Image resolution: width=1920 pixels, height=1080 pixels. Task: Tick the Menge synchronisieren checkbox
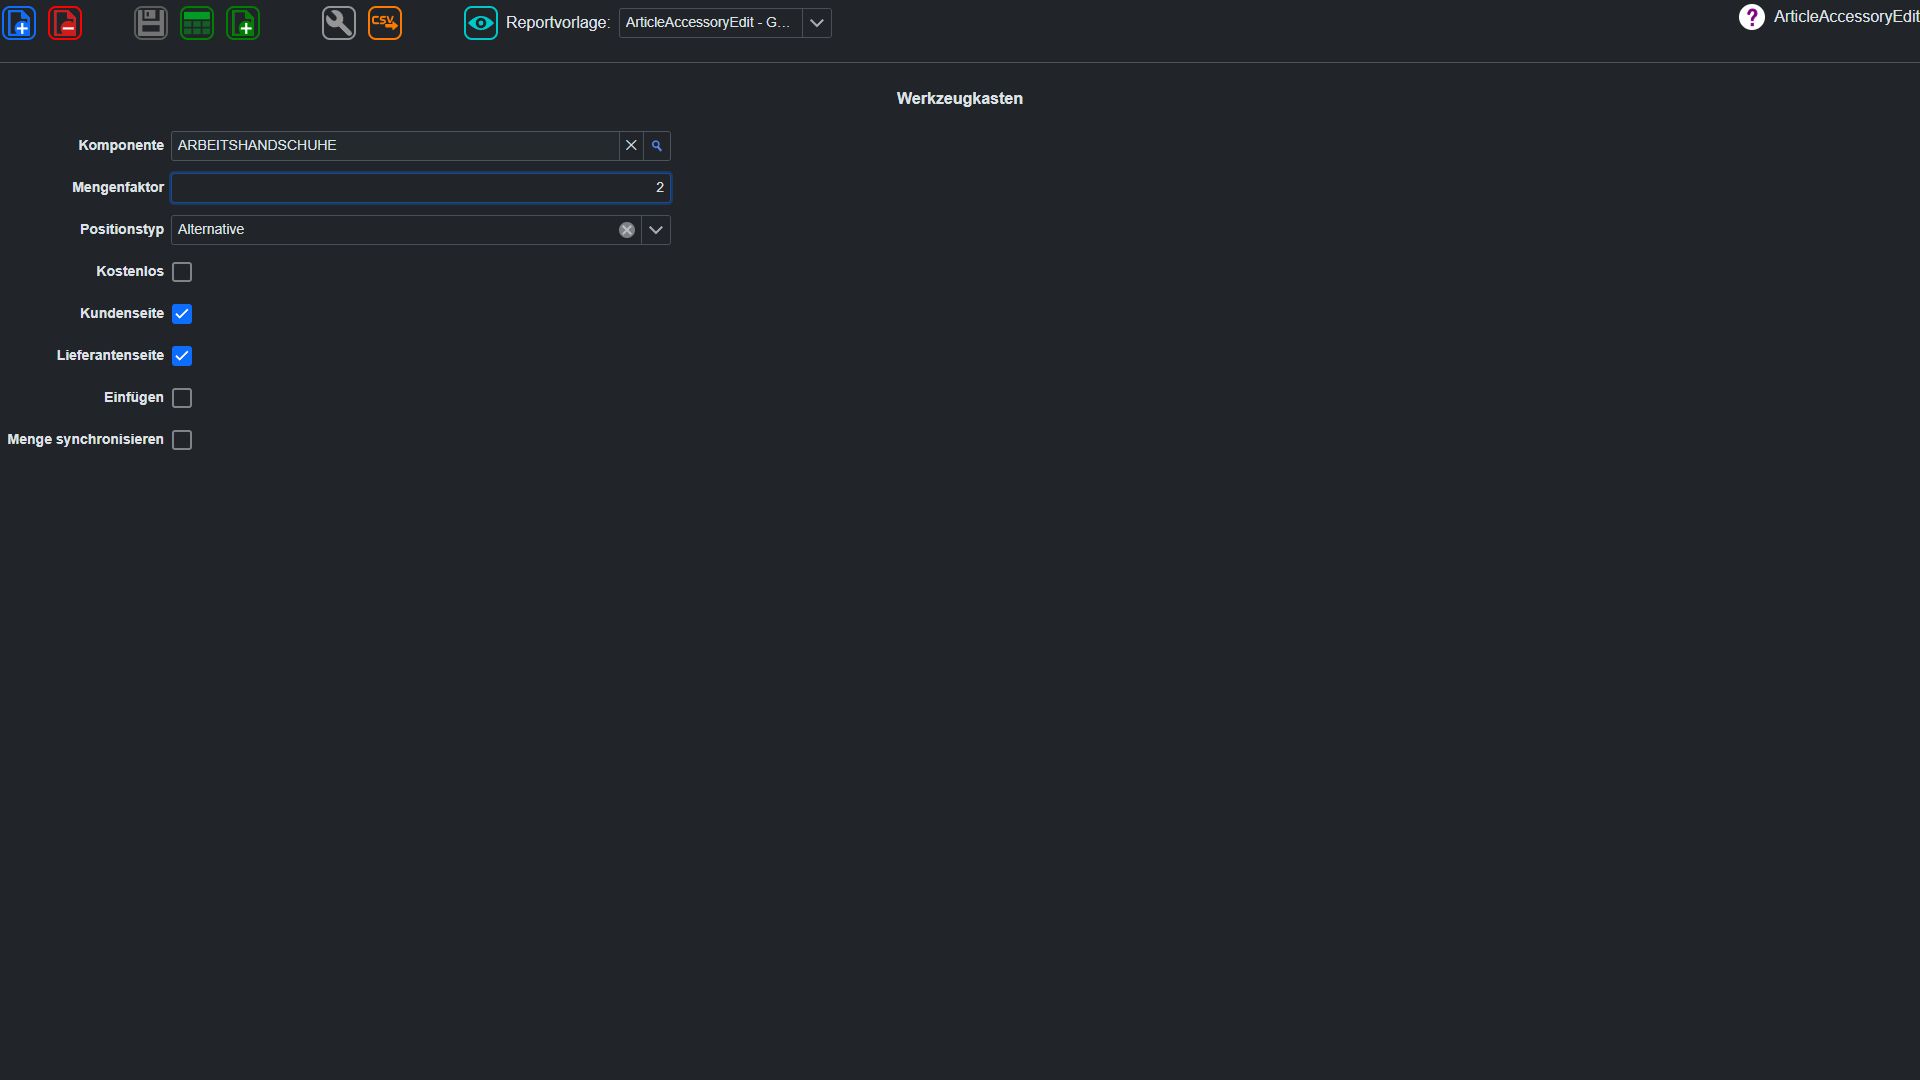pos(182,440)
